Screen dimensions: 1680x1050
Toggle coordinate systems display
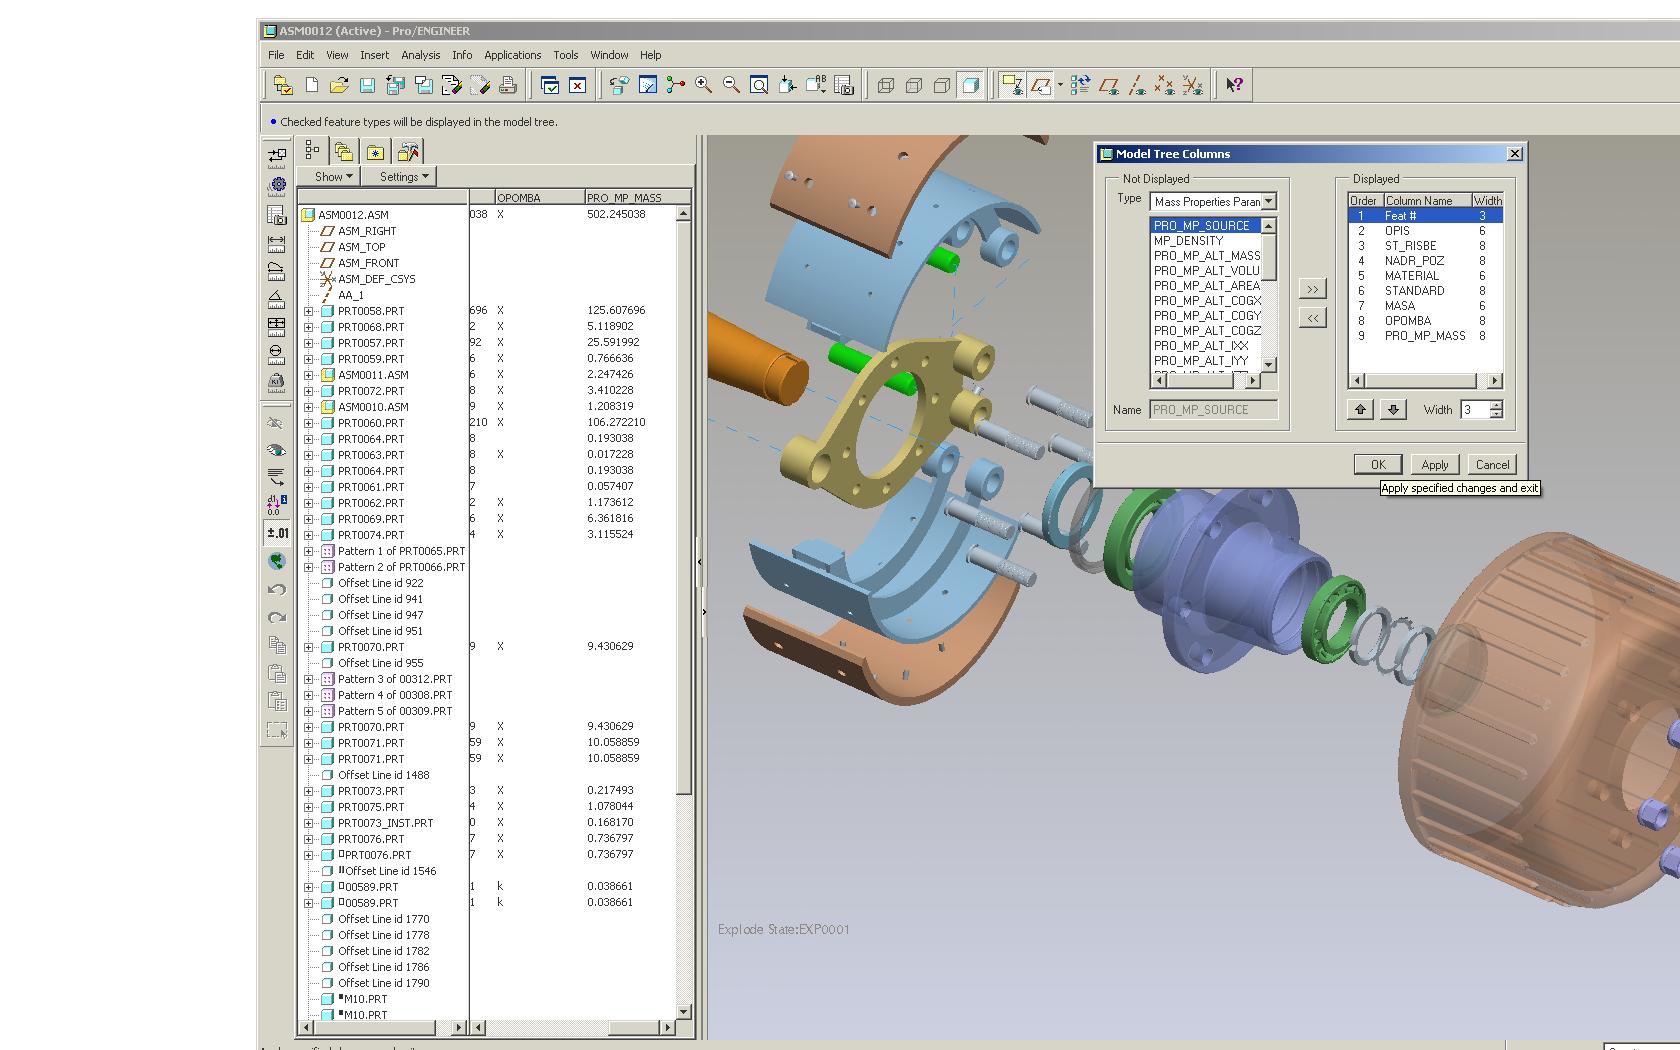point(1192,85)
